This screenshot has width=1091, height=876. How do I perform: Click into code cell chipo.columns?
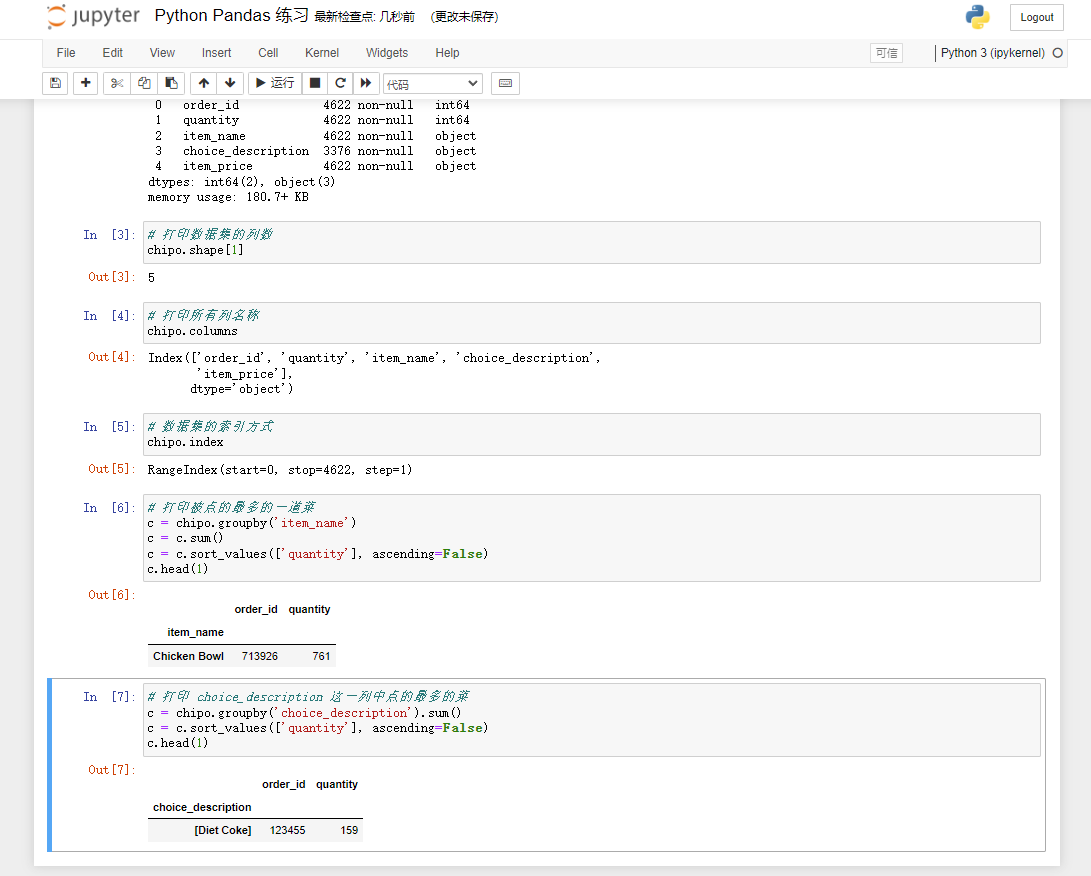(591, 323)
